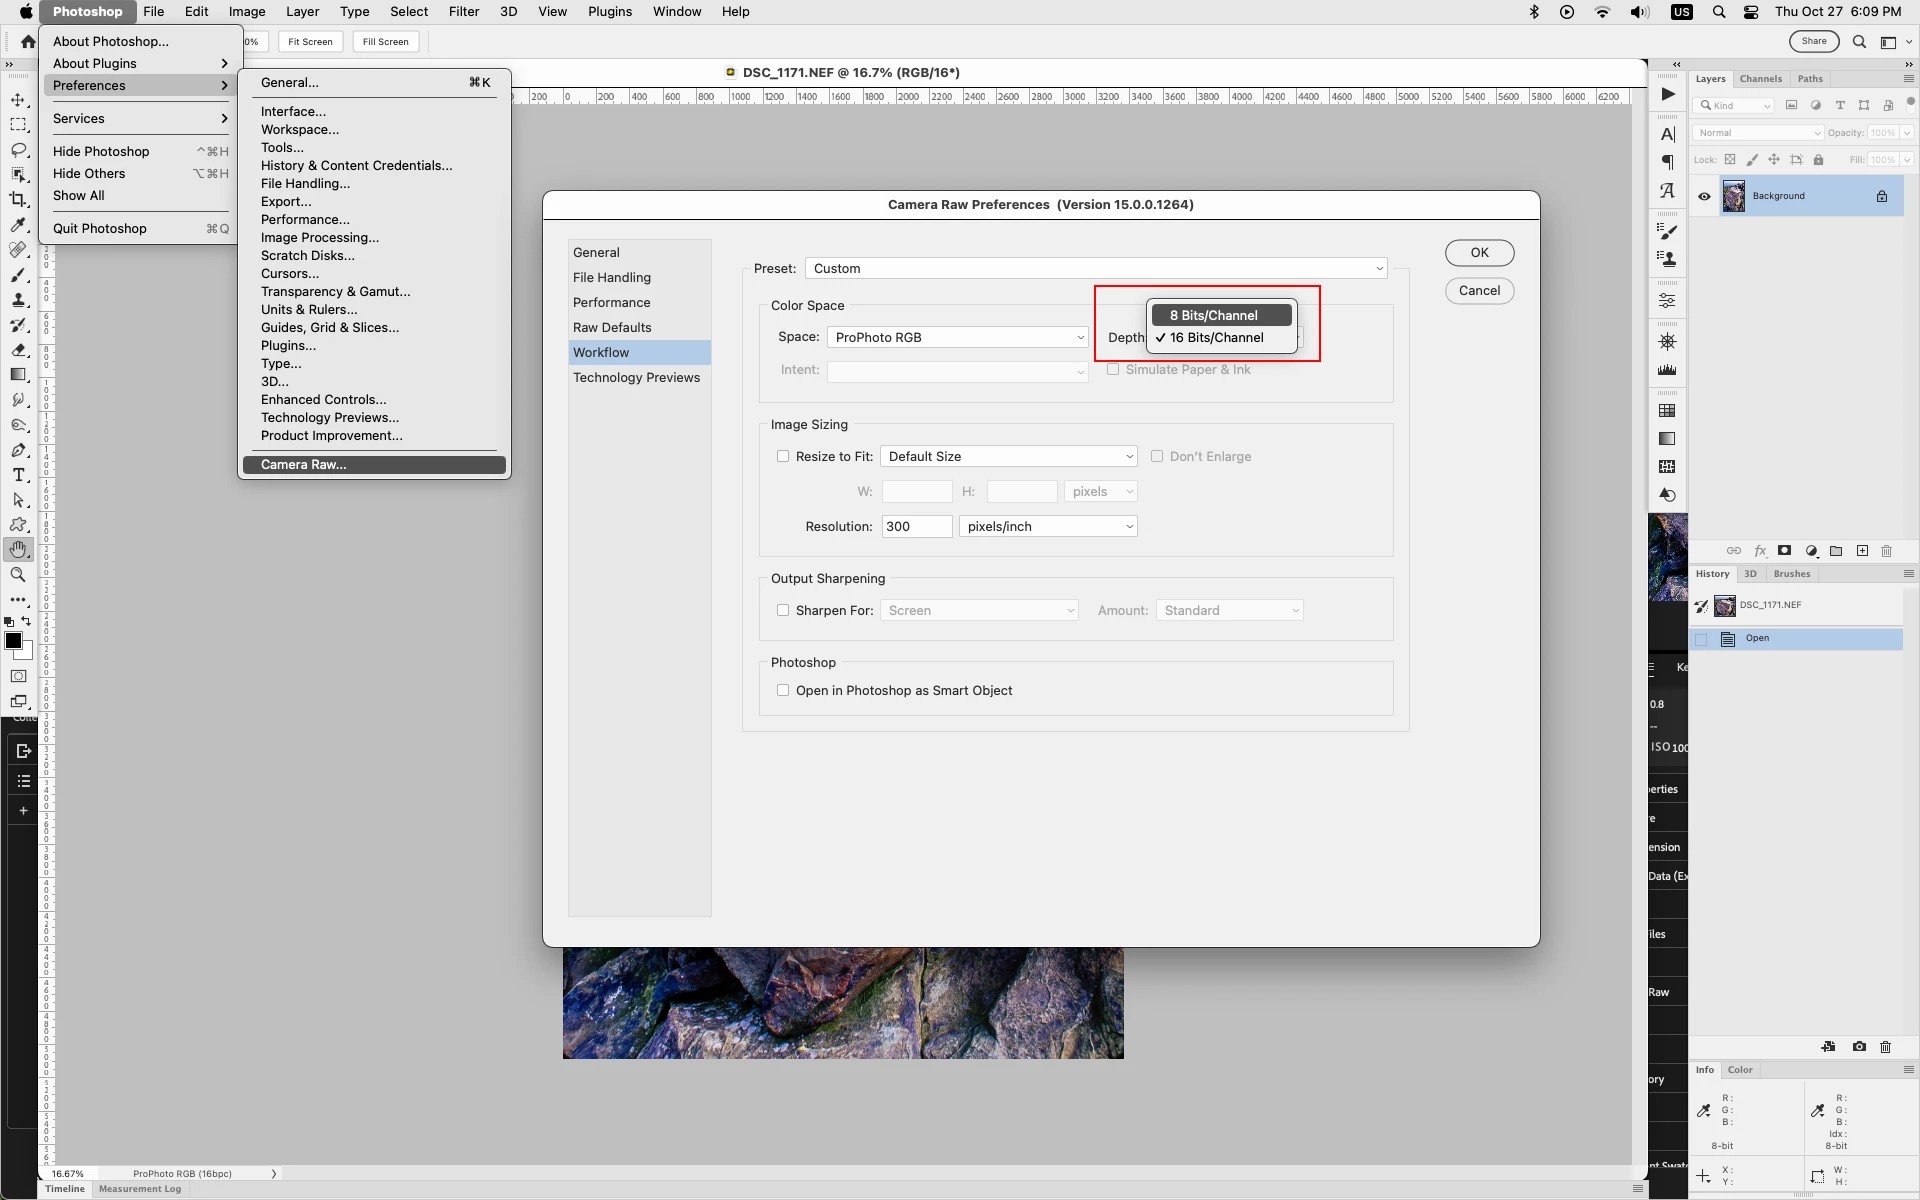
Task: Select the Lasso tool
Action: [18, 150]
